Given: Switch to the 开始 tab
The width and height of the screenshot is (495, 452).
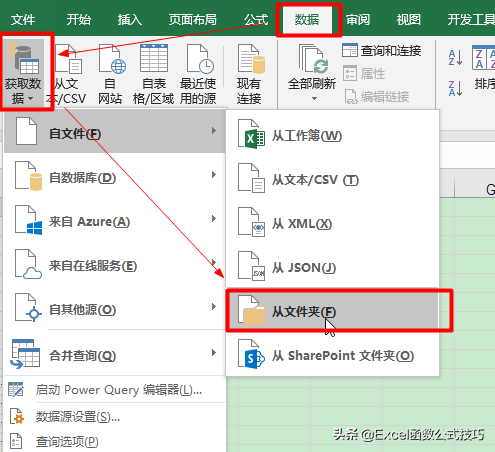Looking at the screenshot, I should click(79, 20).
